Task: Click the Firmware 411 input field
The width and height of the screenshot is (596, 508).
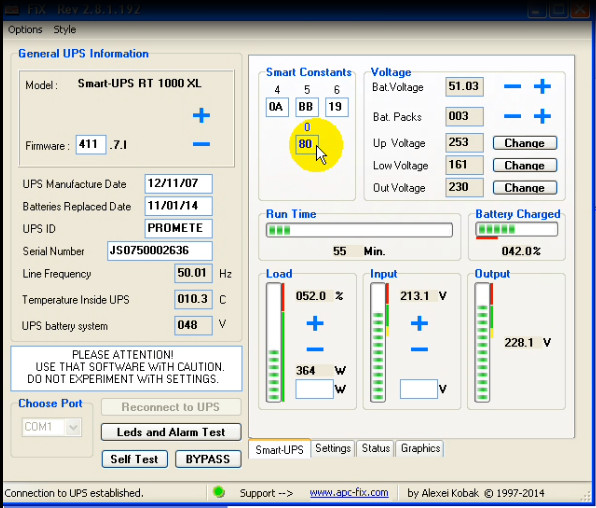Action: (x=91, y=144)
